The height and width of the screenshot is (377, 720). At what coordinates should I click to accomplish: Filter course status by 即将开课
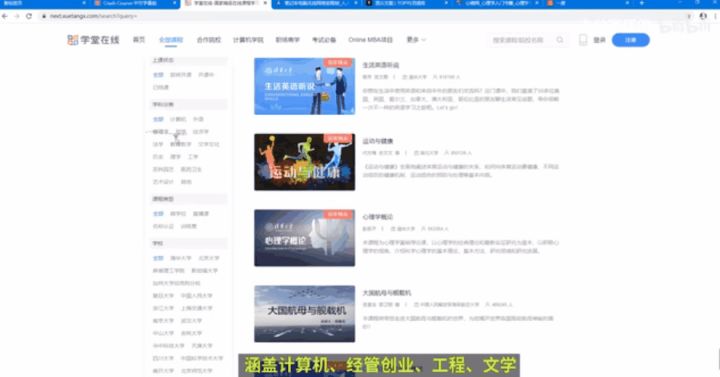(x=180, y=74)
